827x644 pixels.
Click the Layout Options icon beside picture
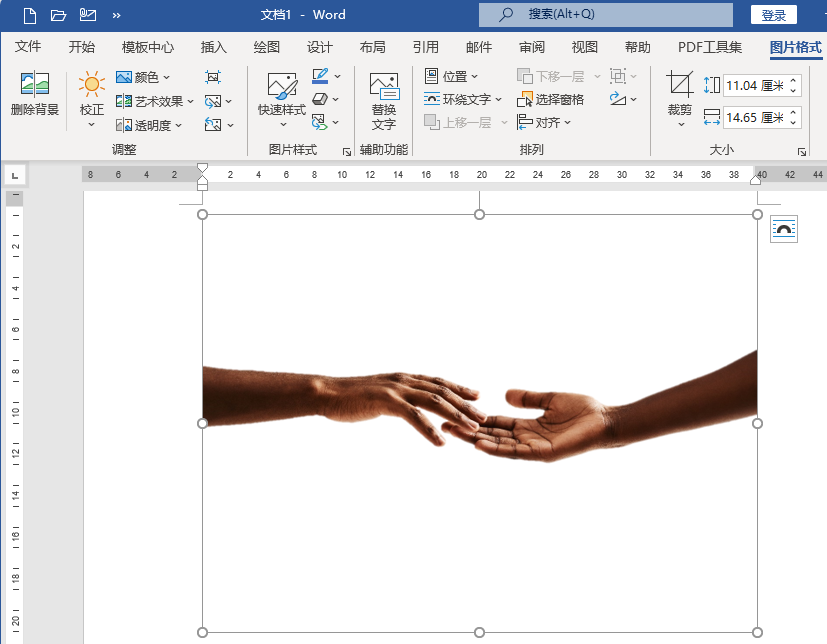click(x=784, y=230)
